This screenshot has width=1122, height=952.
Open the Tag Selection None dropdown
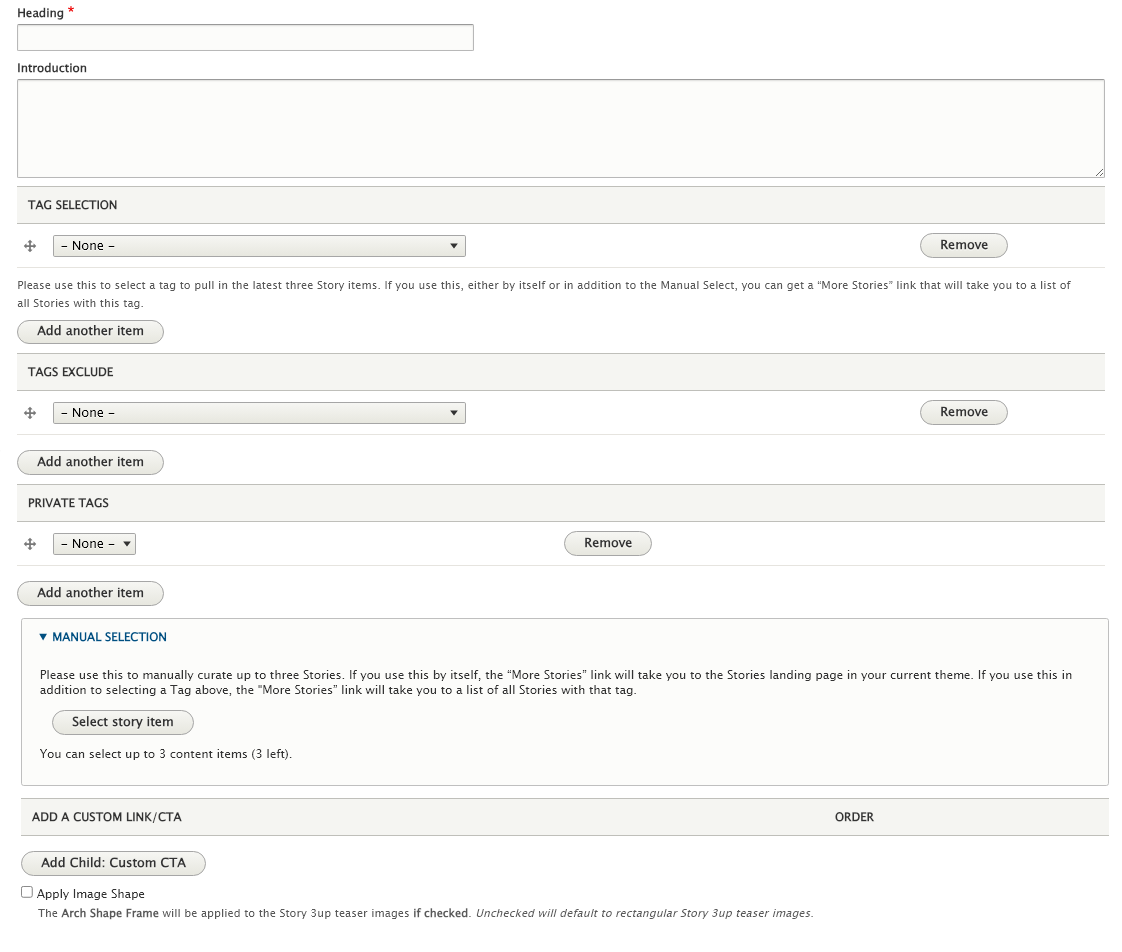259,246
